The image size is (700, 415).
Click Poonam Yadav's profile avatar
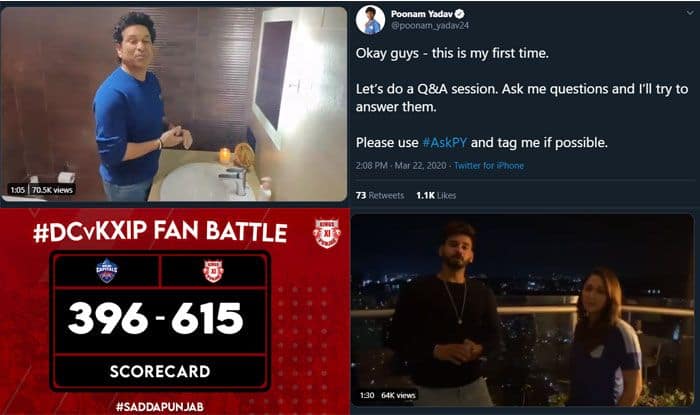[x=371, y=20]
